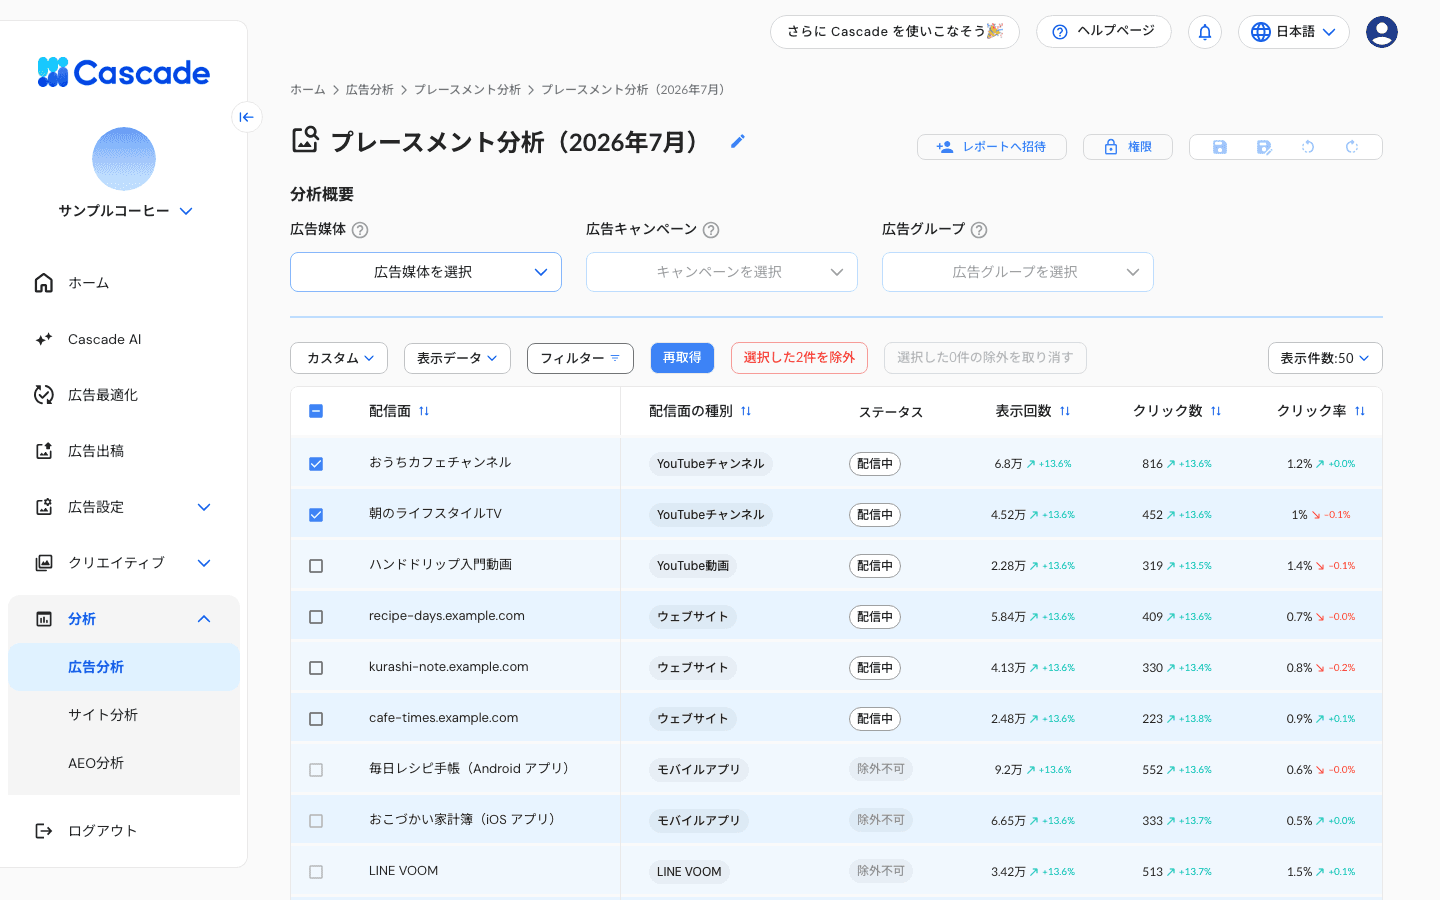Click the Cascade logo
1440x900 pixels.
point(123,72)
